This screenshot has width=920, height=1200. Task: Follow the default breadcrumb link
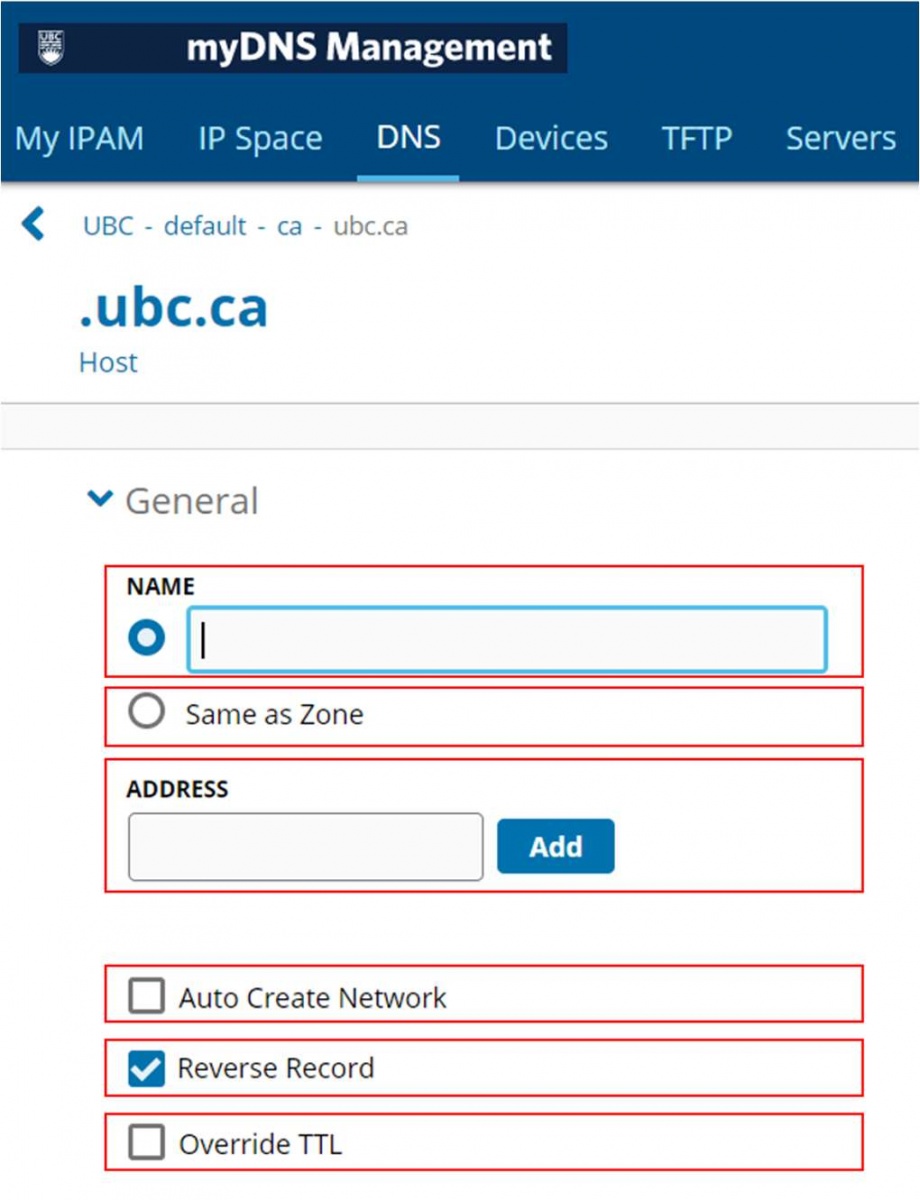pyautogui.click(x=205, y=226)
